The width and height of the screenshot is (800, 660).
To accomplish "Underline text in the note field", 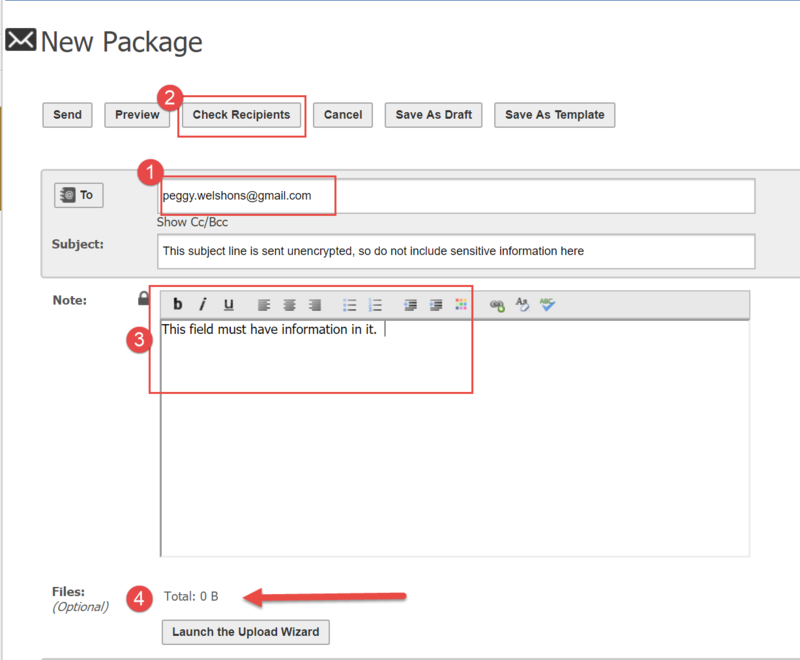I will [227, 304].
